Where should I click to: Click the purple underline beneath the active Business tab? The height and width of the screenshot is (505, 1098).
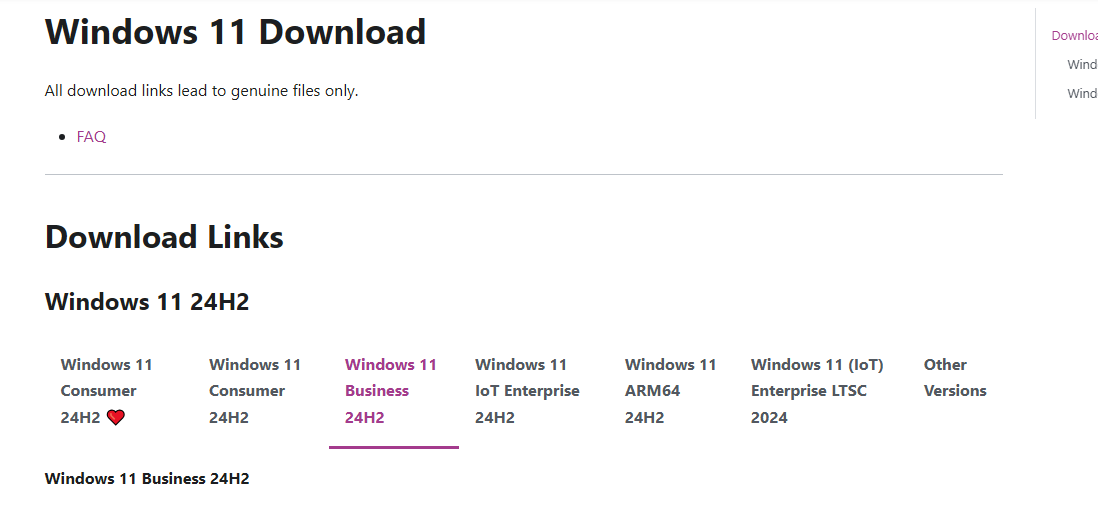[394, 447]
